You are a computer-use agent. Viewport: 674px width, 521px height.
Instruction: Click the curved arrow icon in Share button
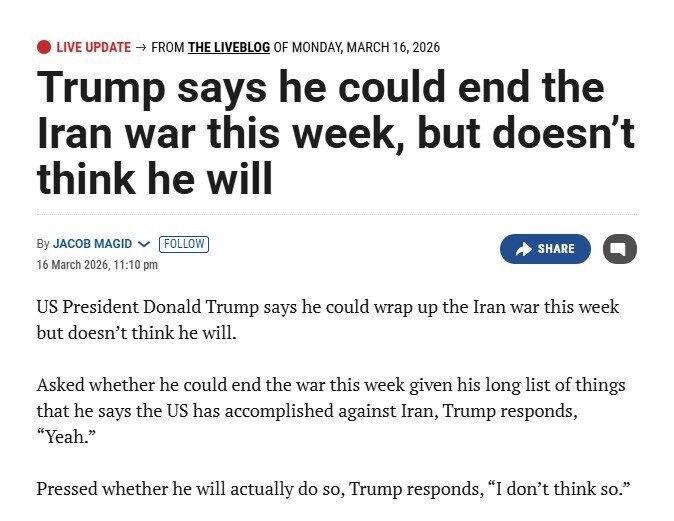click(x=523, y=249)
